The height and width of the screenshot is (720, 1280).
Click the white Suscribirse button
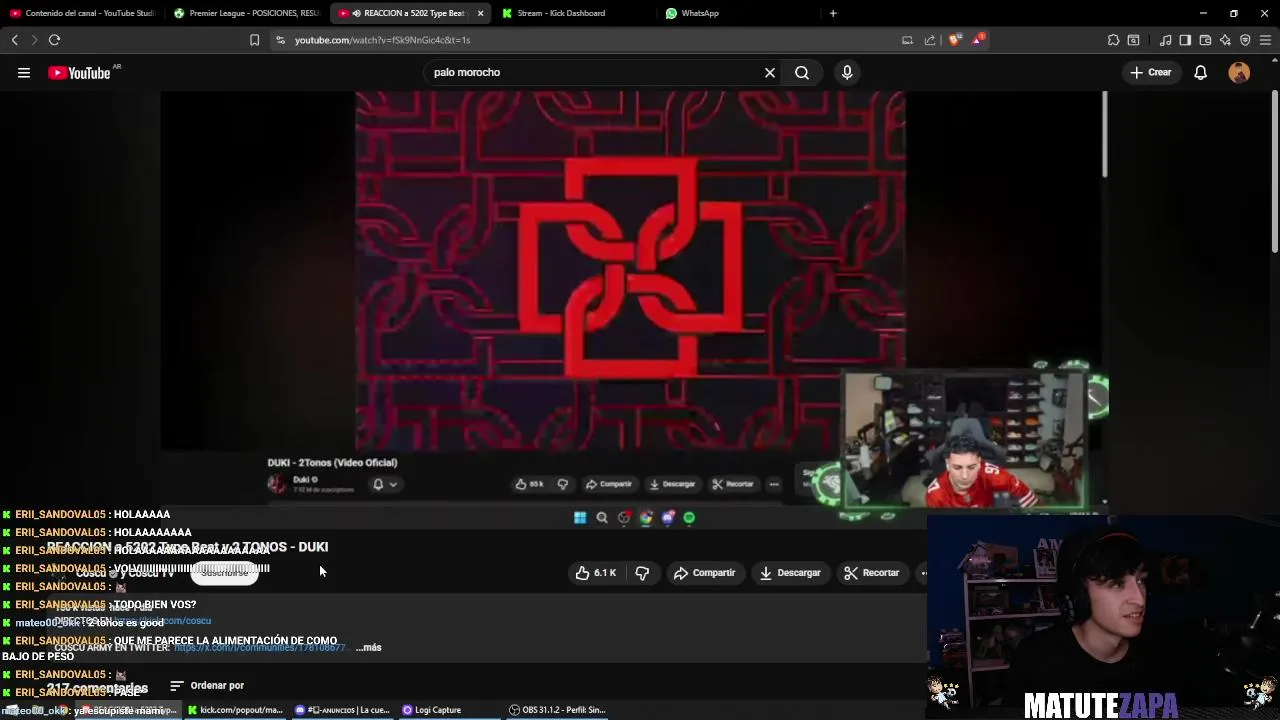[x=225, y=573]
